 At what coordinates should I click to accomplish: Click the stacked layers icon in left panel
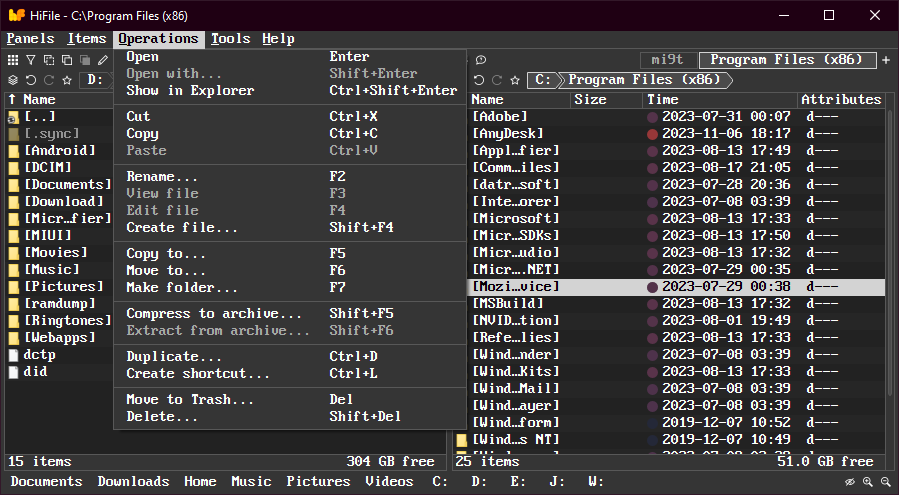(13, 80)
